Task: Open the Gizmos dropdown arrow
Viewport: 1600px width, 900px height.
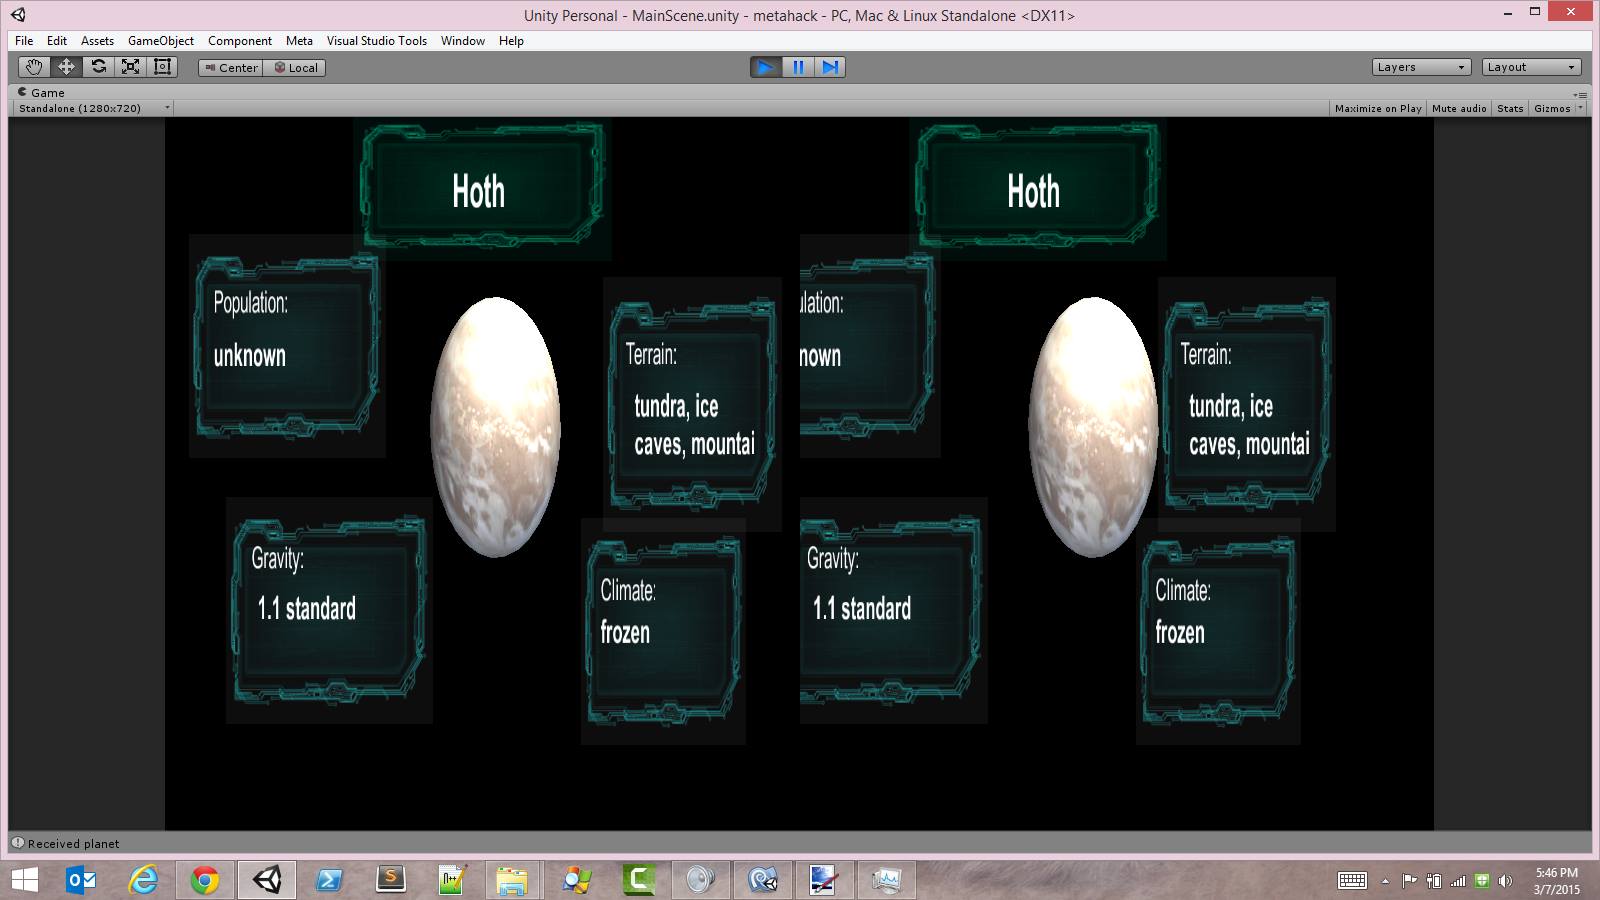Action: tap(1580, 108)
